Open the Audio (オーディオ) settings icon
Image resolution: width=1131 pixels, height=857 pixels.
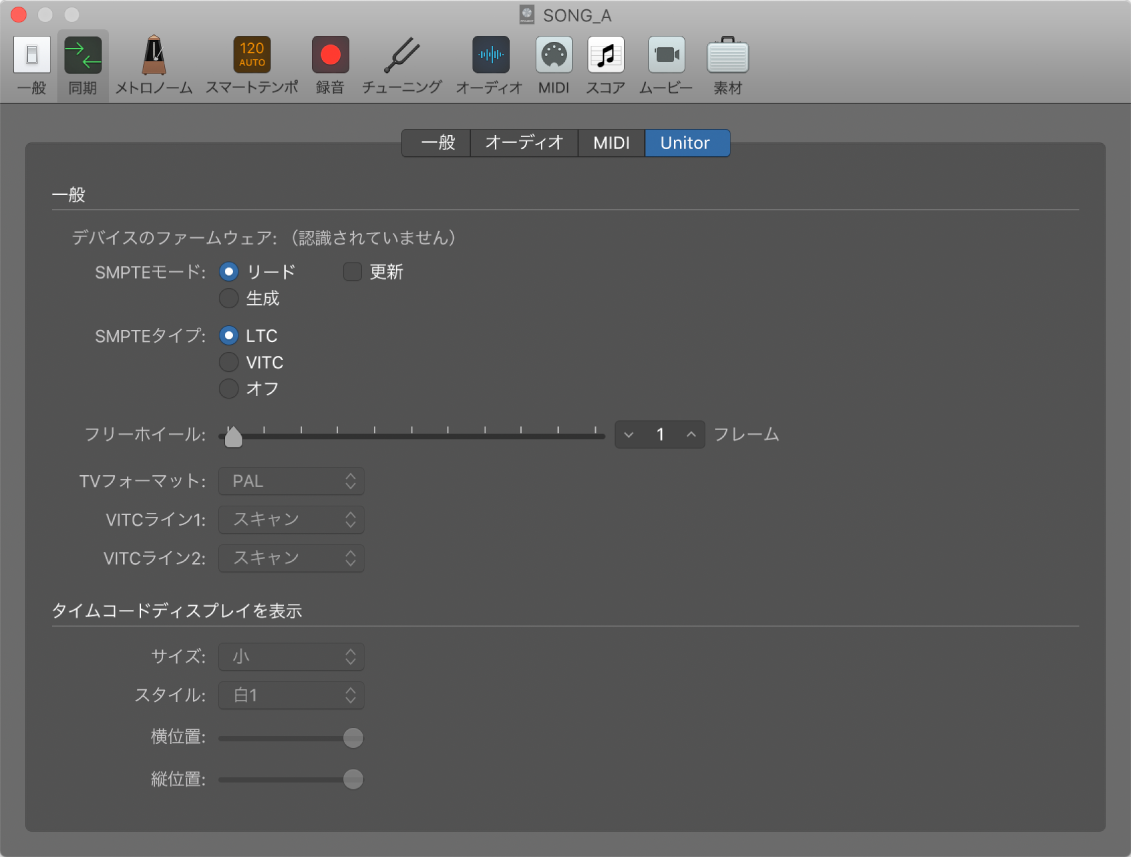pos(489,57)
